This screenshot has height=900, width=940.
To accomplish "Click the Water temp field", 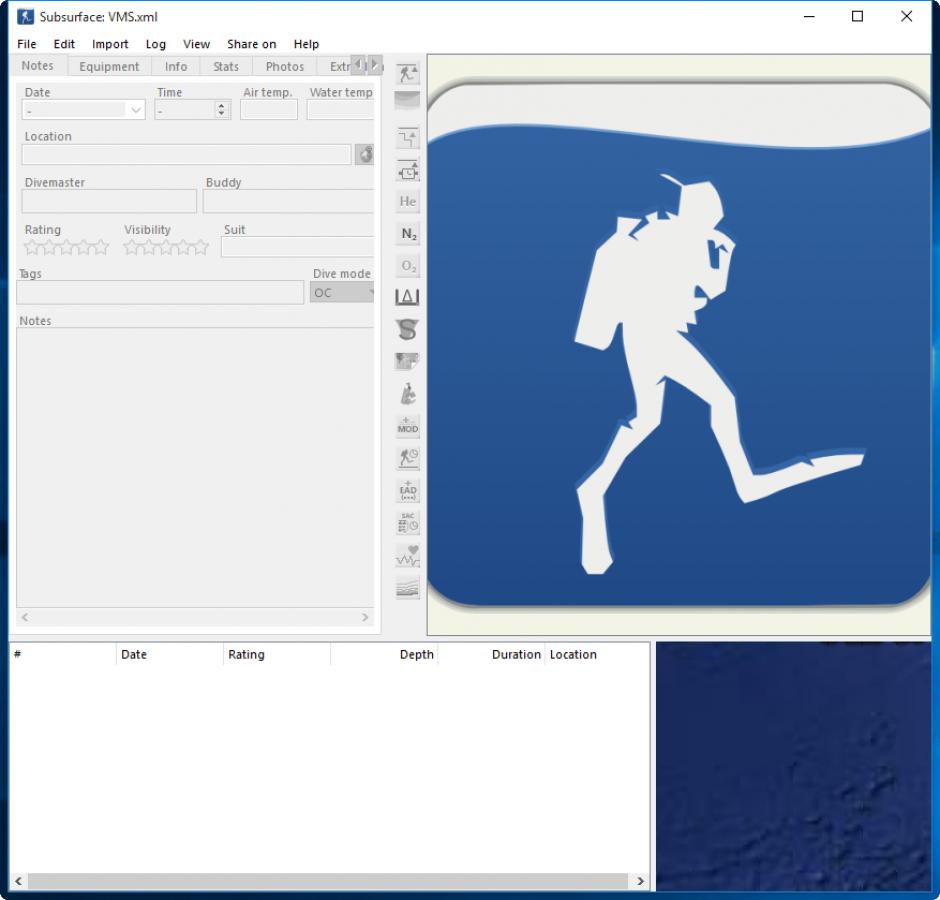I will 341,110.
